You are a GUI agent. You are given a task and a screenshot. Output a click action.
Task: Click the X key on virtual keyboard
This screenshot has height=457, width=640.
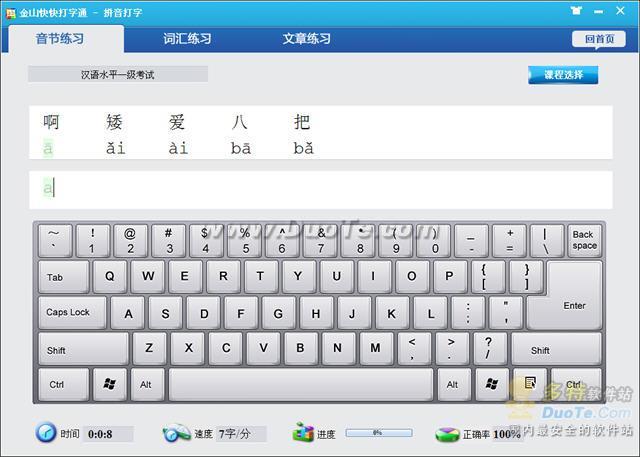pyautogui.click(x=187, y=348)
